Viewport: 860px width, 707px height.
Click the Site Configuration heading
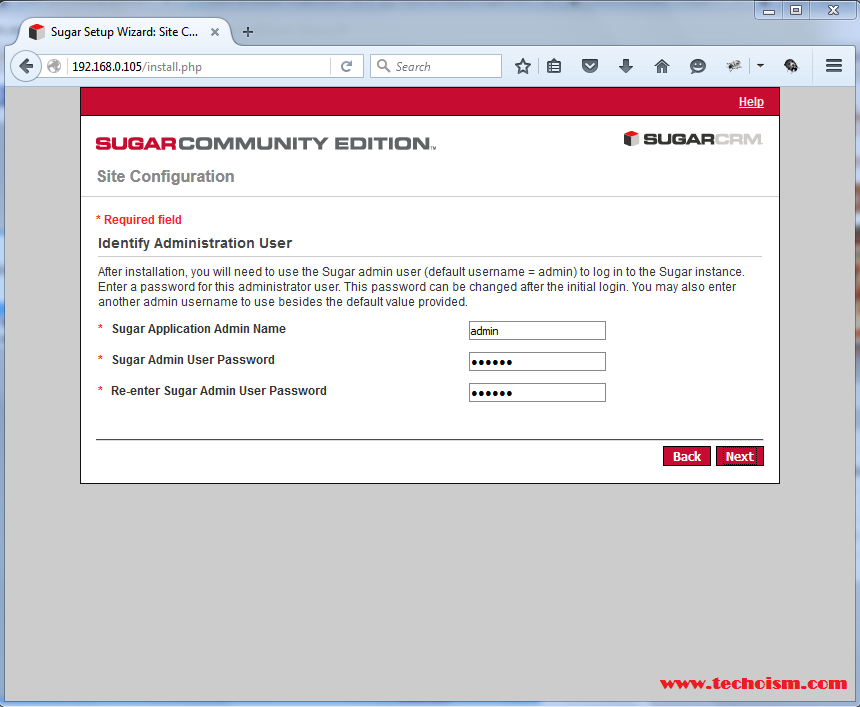(x=166, y=177)
